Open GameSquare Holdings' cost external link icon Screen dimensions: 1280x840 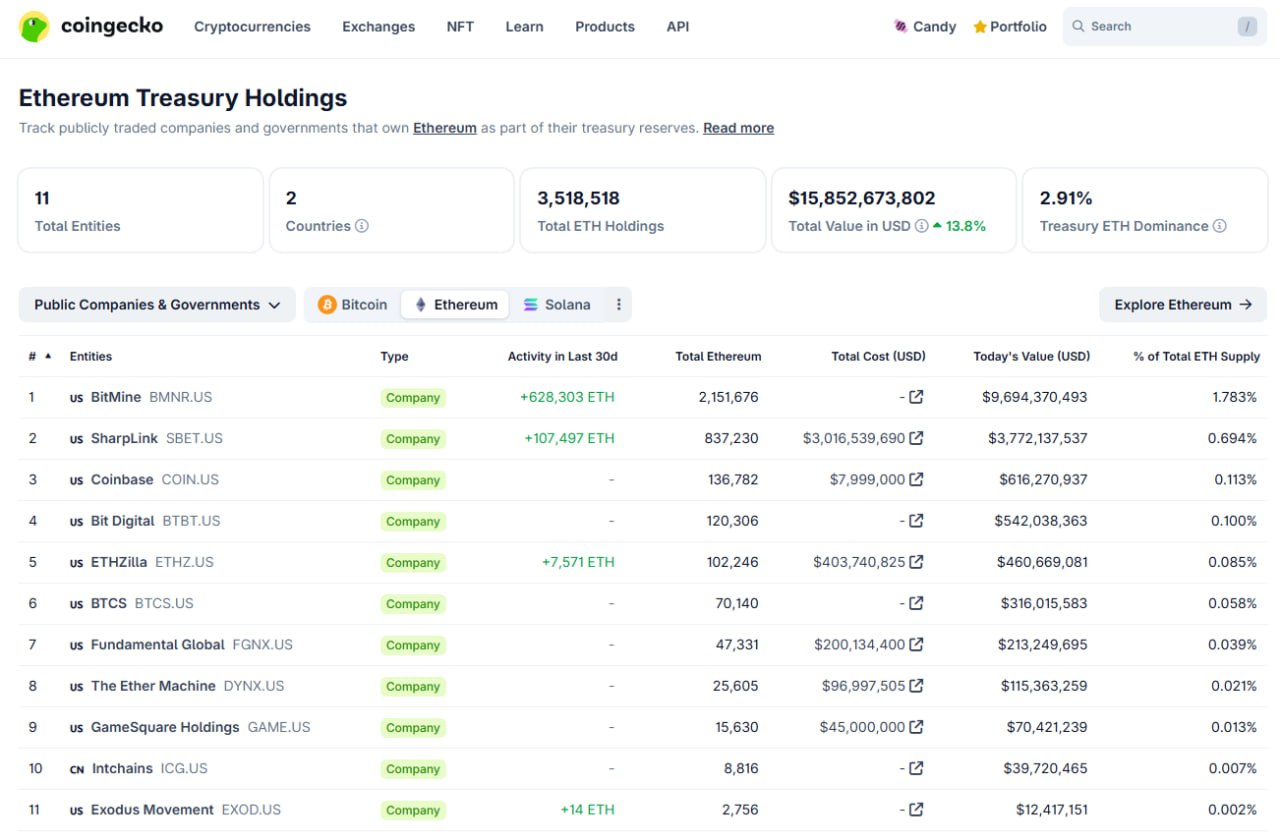click(916, 727)
